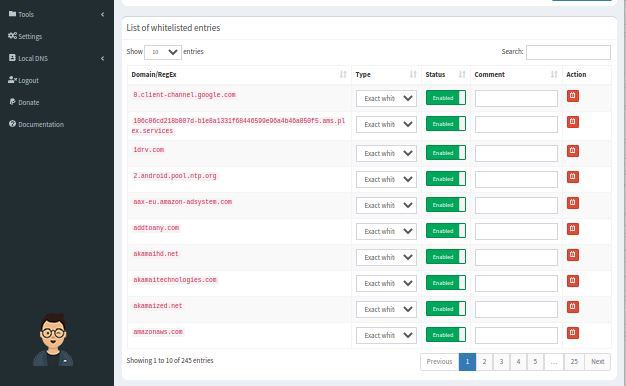This screenshot has height=386, width=626.
Task: Click the Settings gears icon
Action: (12, 36)
